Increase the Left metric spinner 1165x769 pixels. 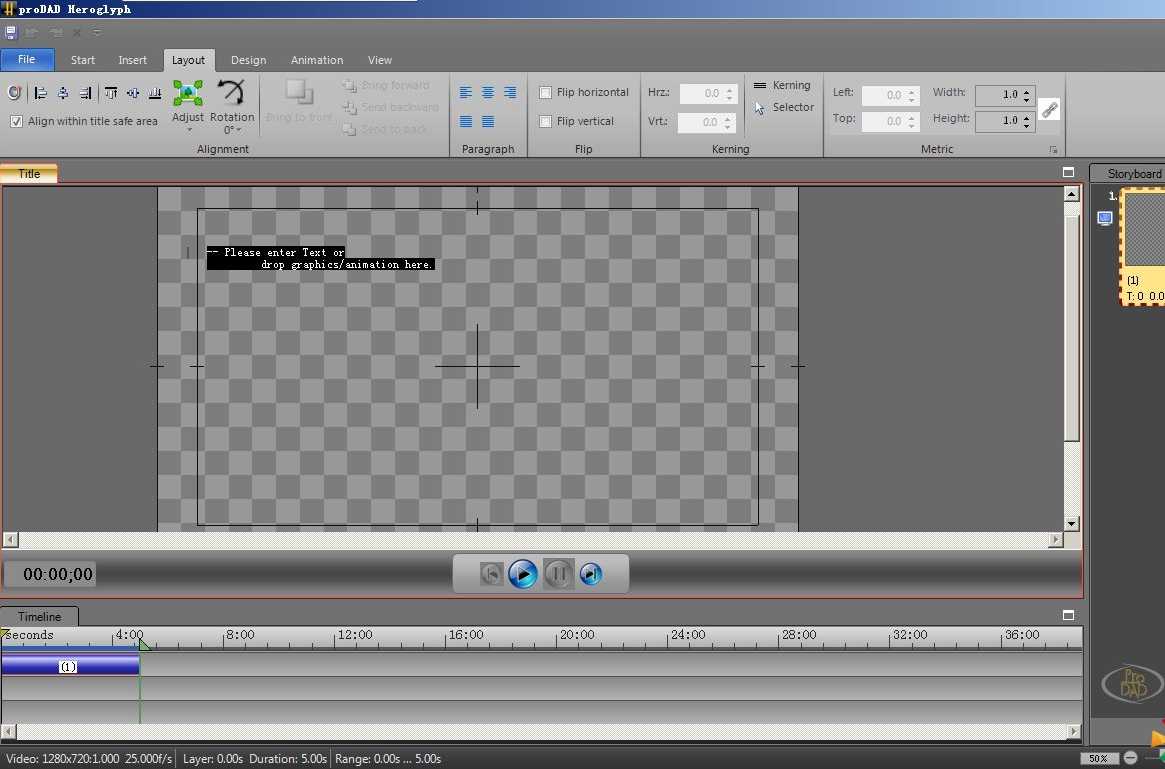tap(912, 91)
